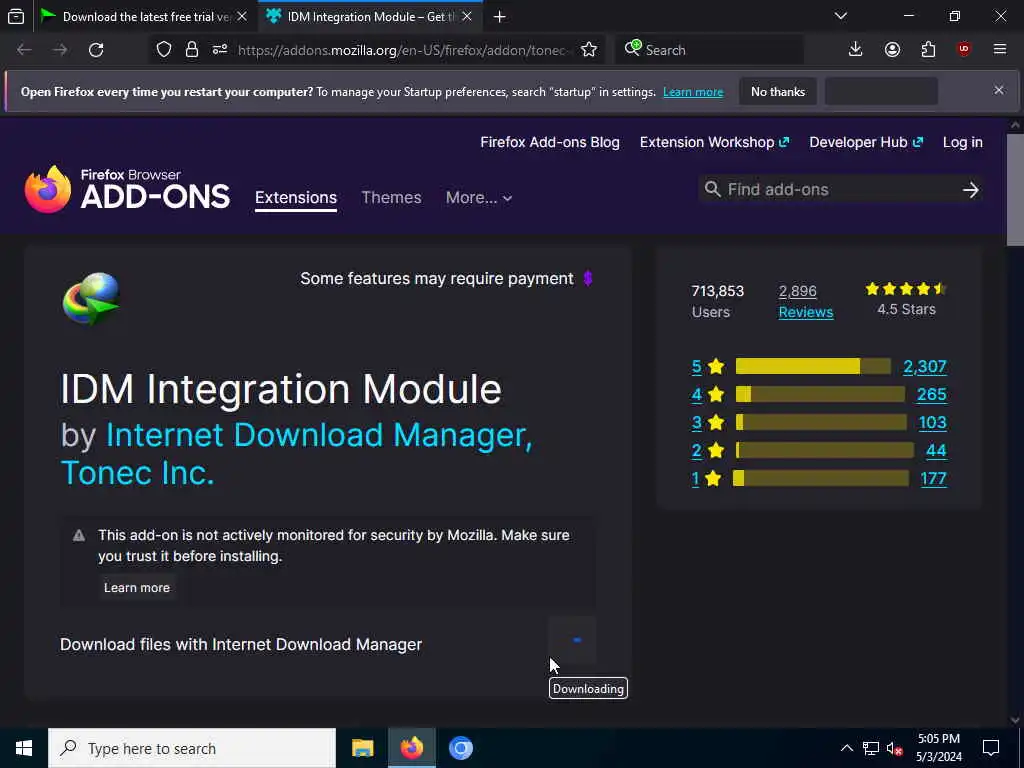
Task: Dismiss the startup notification bar
Action: tap(999, 90)
